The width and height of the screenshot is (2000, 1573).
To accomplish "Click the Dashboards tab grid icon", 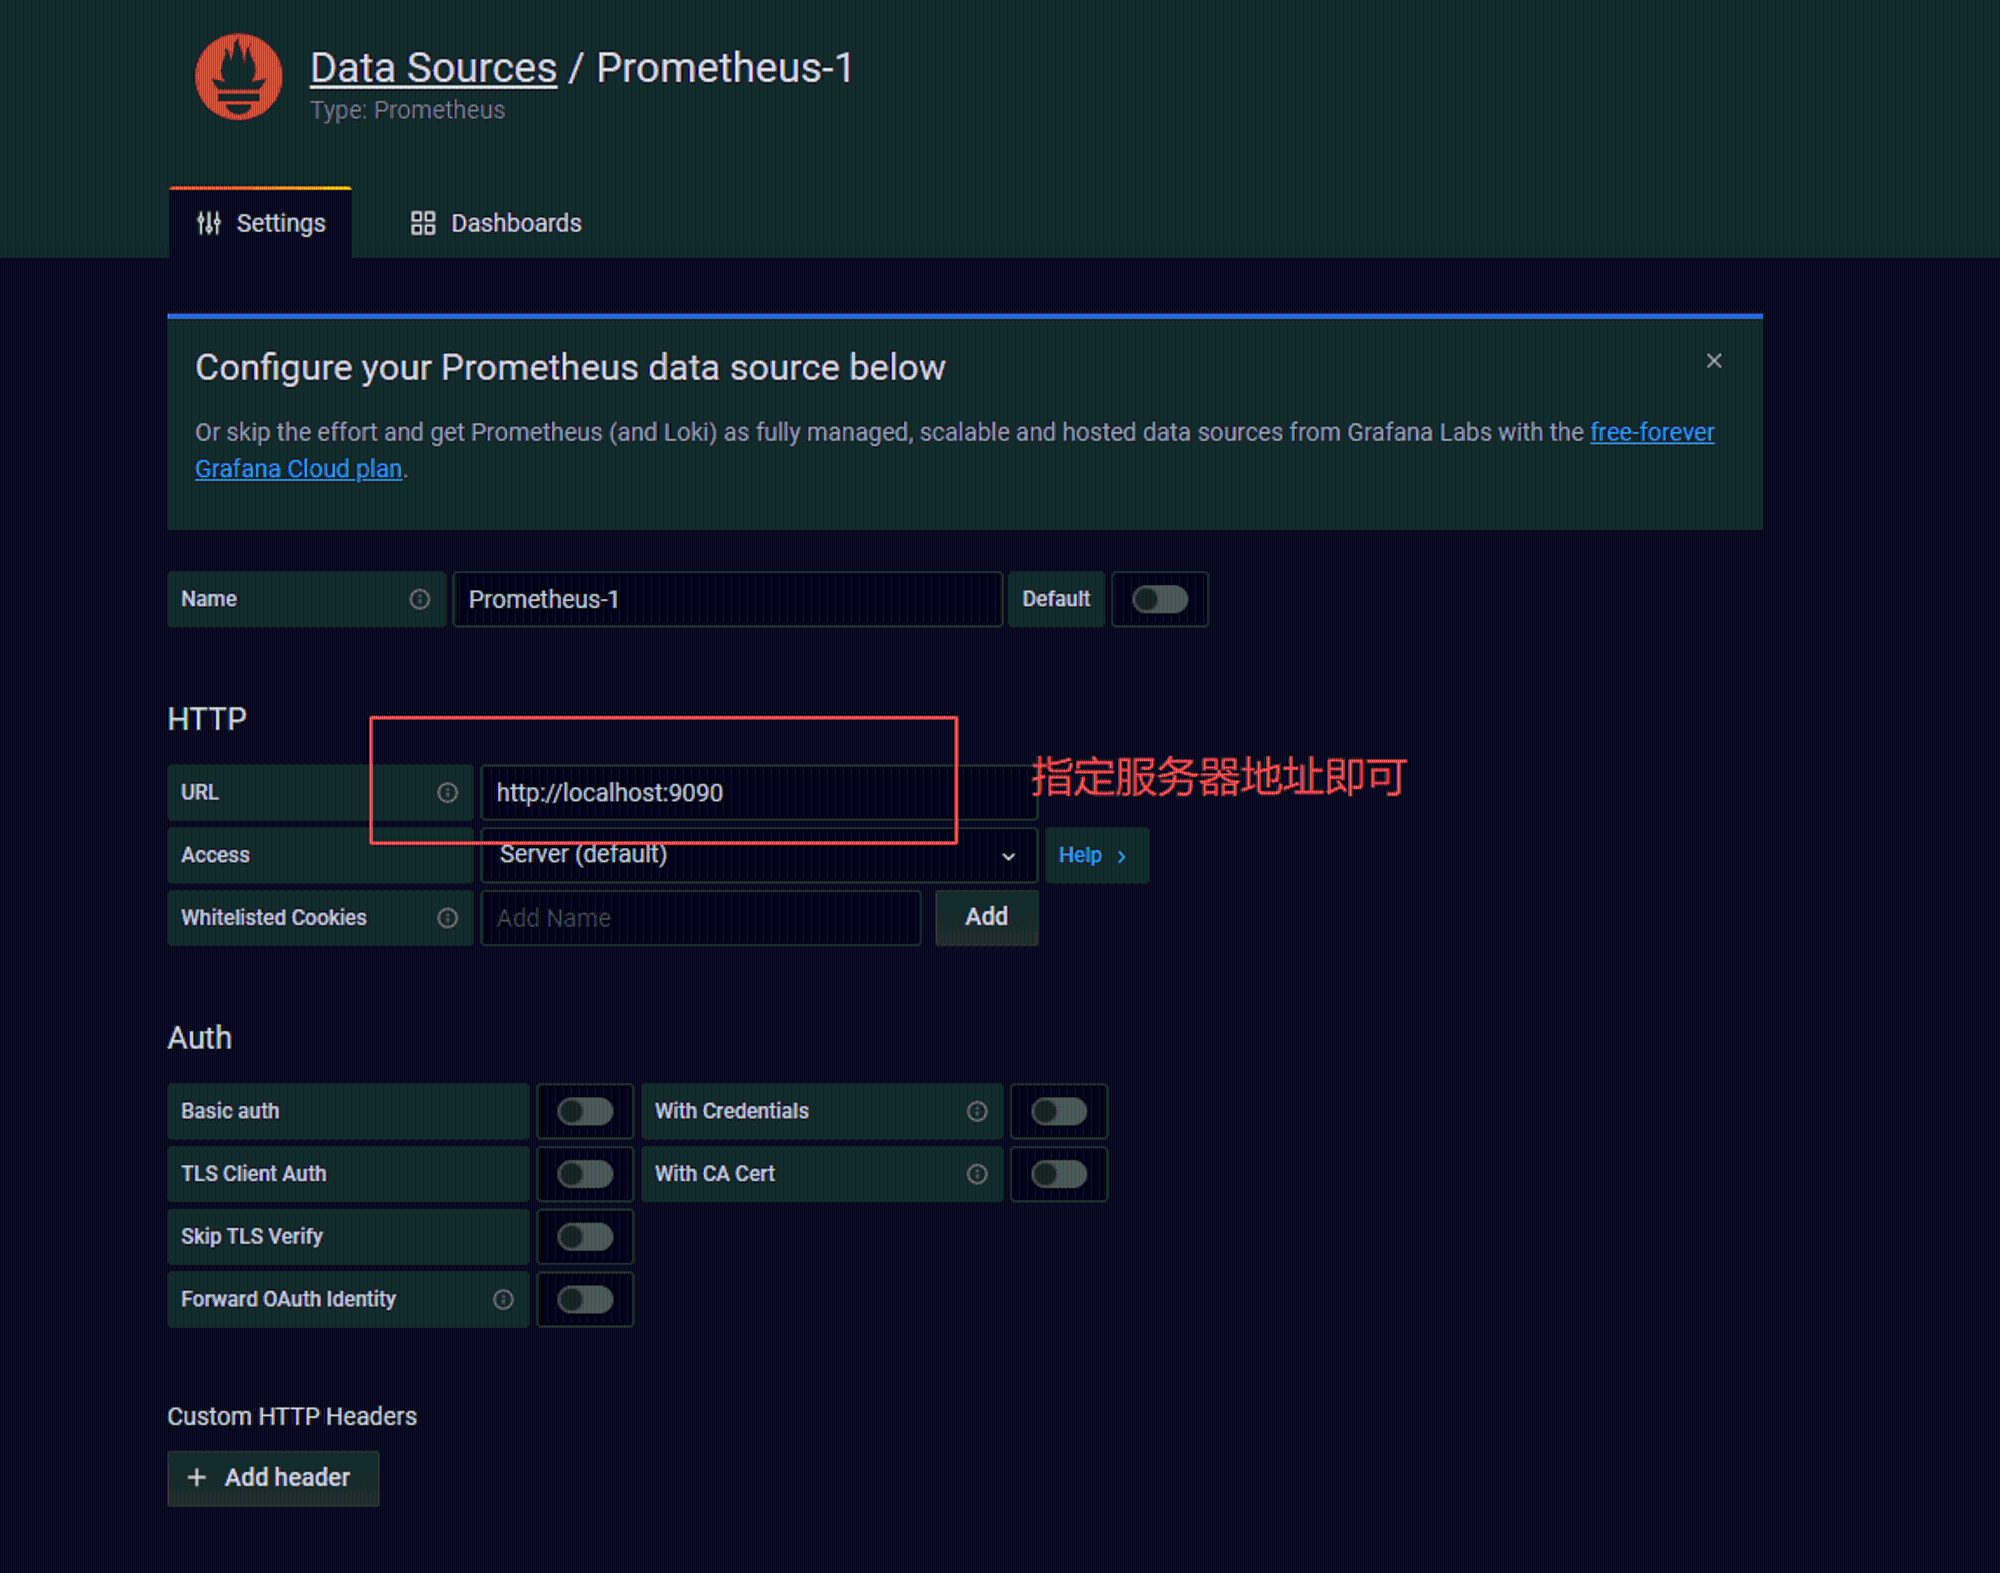I will pos(423,223).
